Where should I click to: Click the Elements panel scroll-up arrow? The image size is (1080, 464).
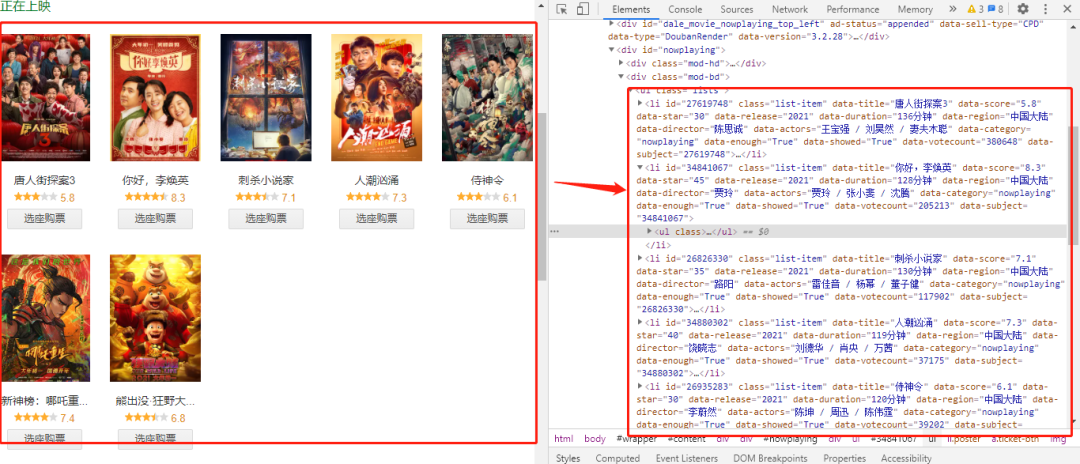click(1075, 25)
